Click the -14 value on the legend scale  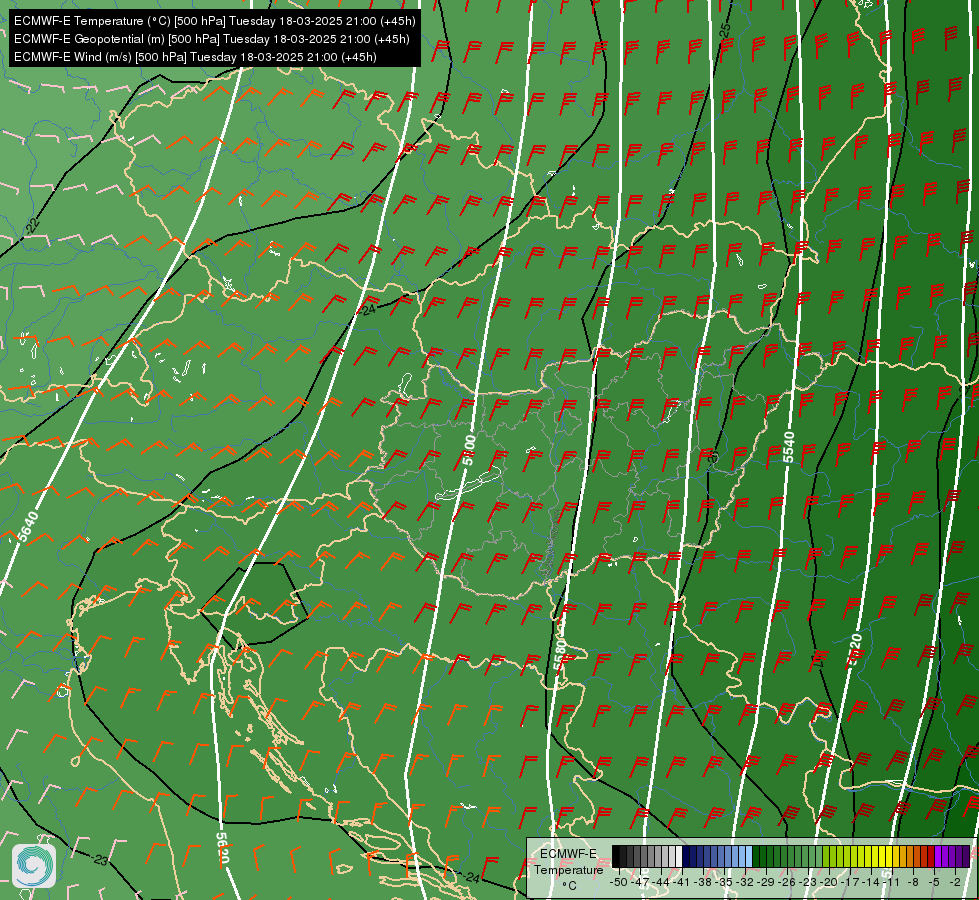click(x=872, y=883)
